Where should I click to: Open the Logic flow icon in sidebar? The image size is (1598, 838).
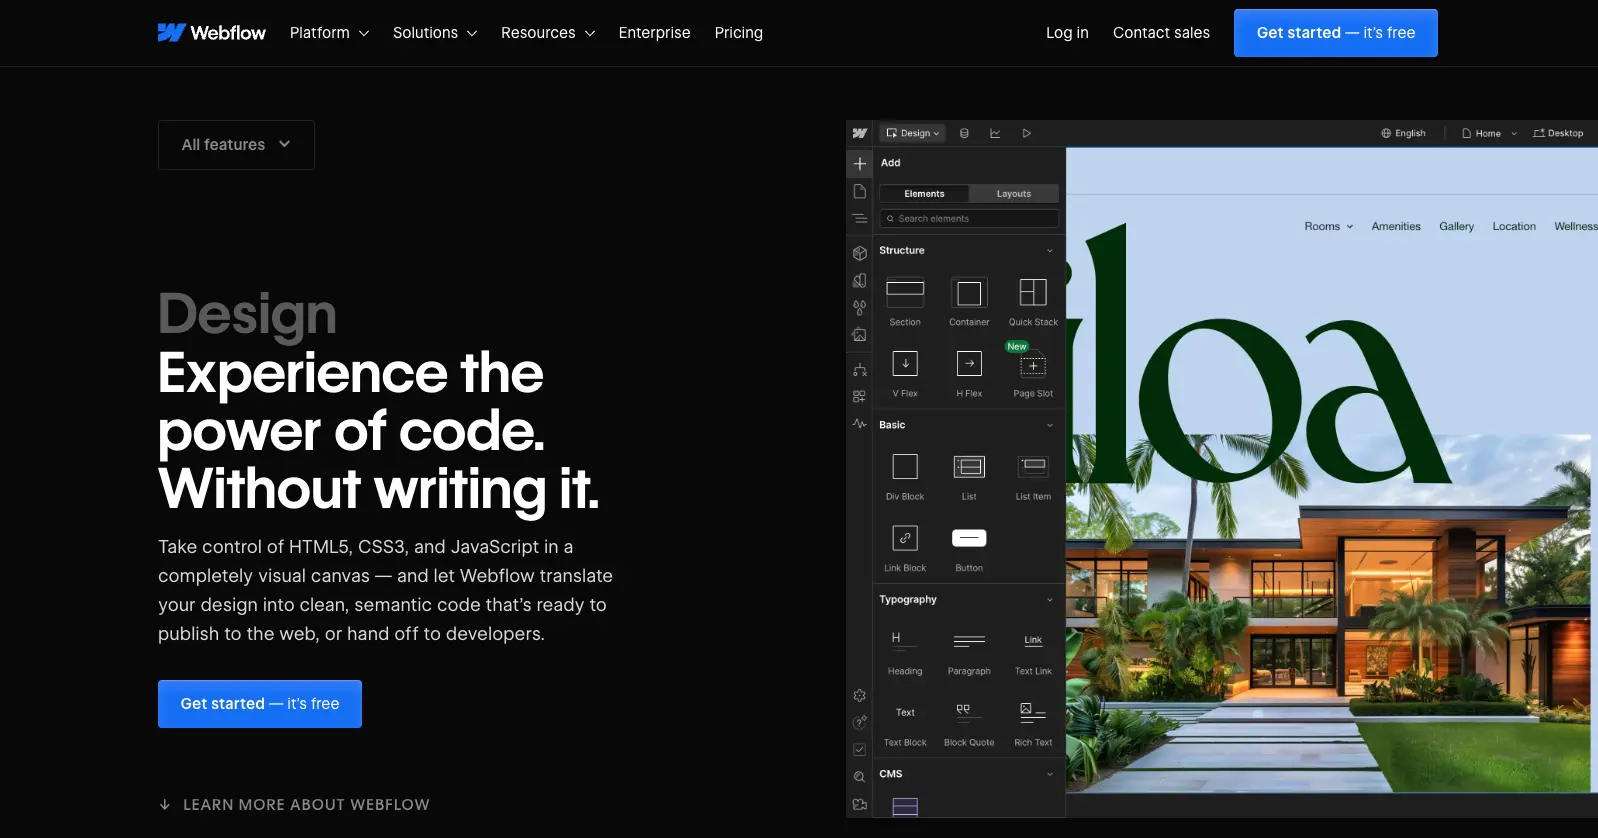[859, 369]
